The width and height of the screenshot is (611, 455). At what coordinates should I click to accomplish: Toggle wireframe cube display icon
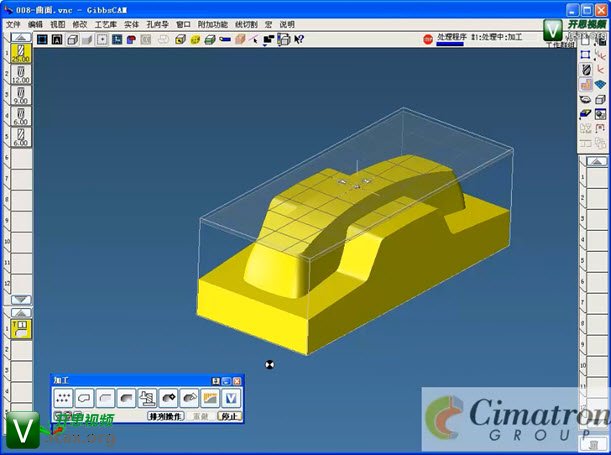click(x=72, y=39)
